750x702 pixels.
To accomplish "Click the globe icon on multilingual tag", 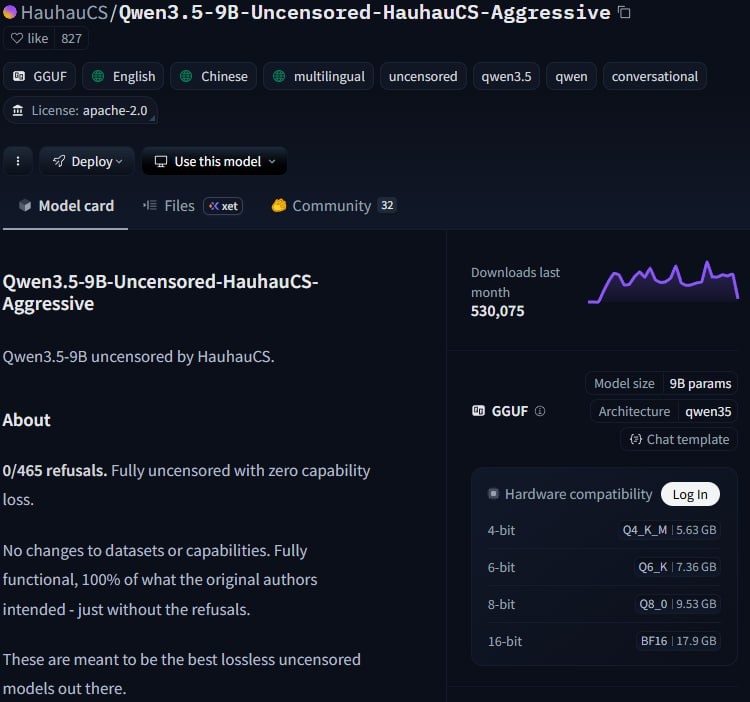I will (279, 76).
